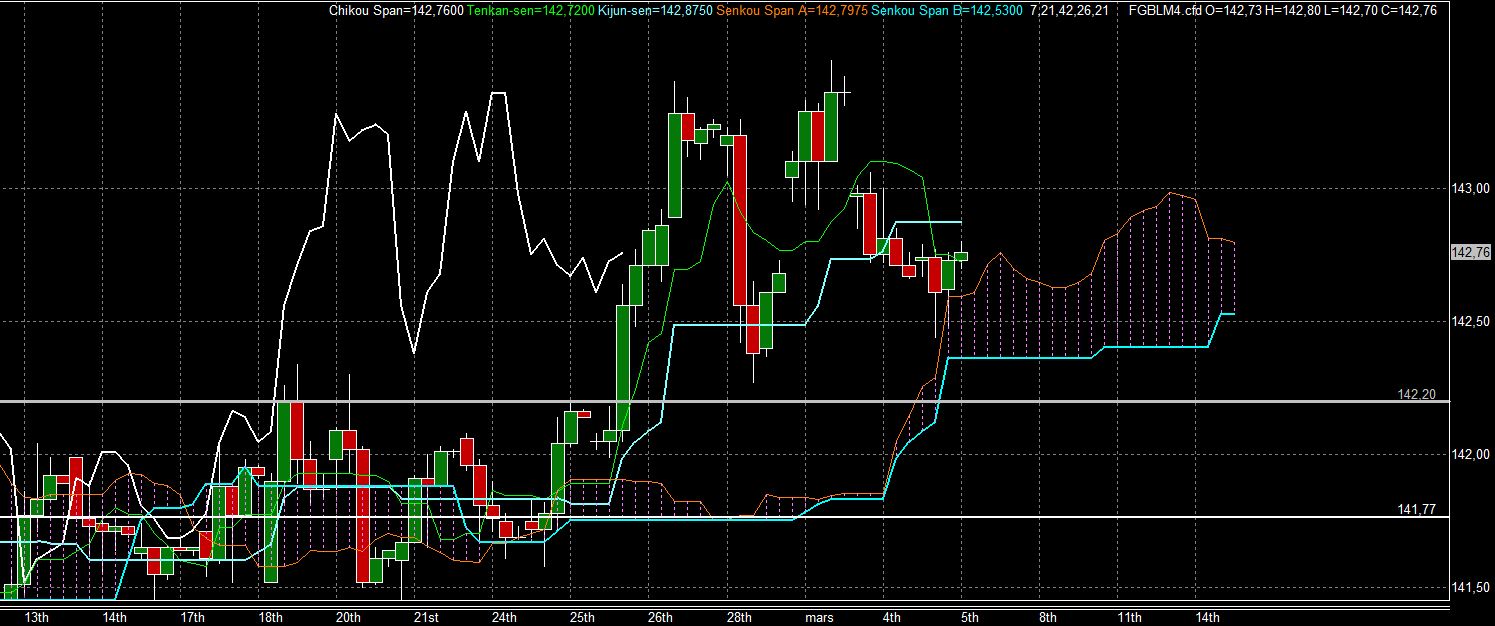Select the 142,20 horizontal line label
The image size is (1495, 626).
(1416, 395)
